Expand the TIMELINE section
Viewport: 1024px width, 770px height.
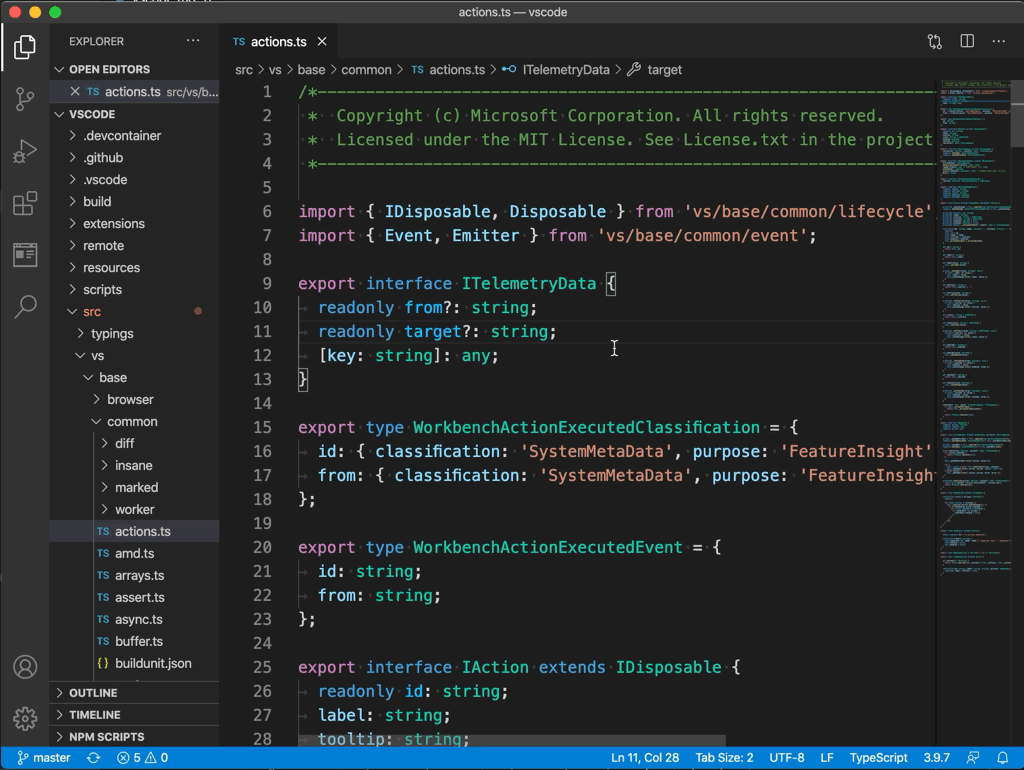(x=94, y=715)
